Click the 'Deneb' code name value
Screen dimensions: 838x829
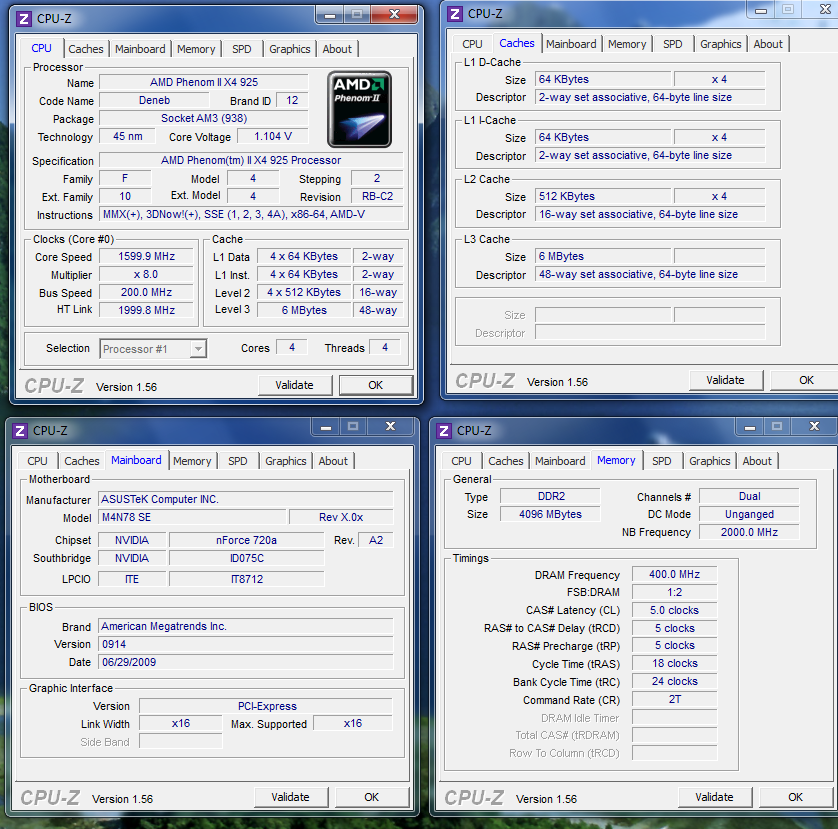click(x=154, y=100)
